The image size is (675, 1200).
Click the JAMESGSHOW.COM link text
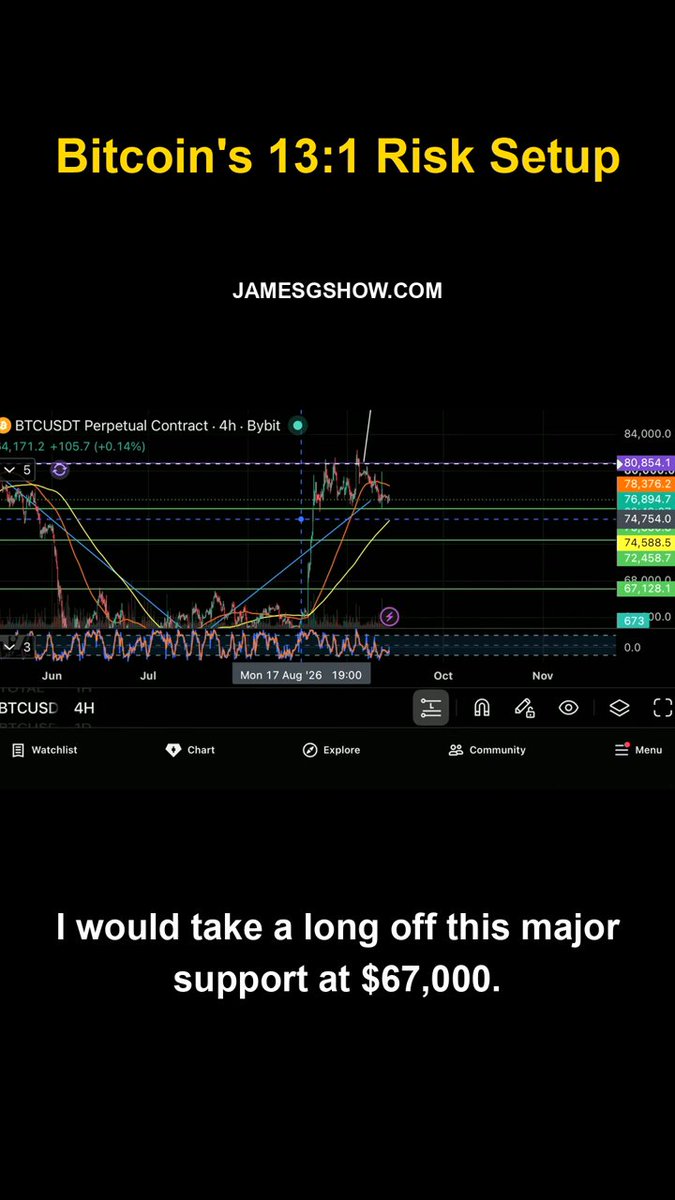[x=337, y=291]
